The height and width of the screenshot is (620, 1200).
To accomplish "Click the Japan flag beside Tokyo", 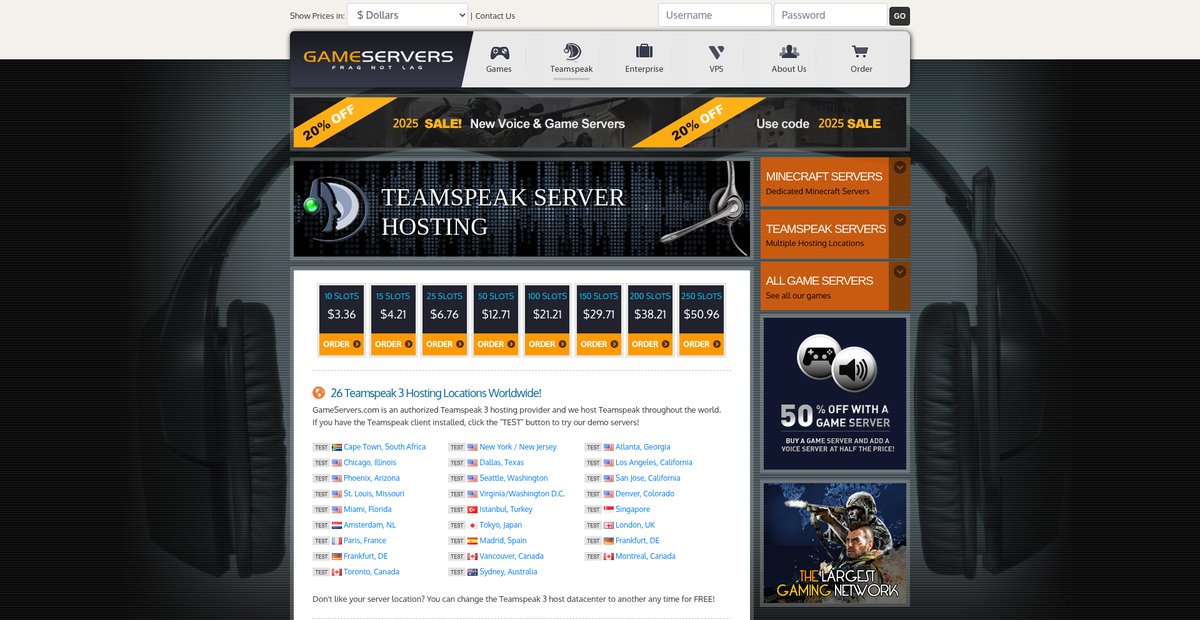I will click(x=473, y=525).
